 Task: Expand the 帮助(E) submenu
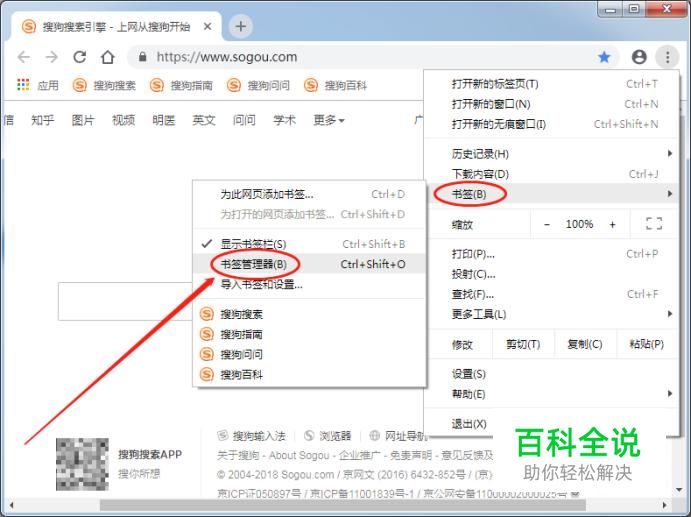[x=551, y=394]
